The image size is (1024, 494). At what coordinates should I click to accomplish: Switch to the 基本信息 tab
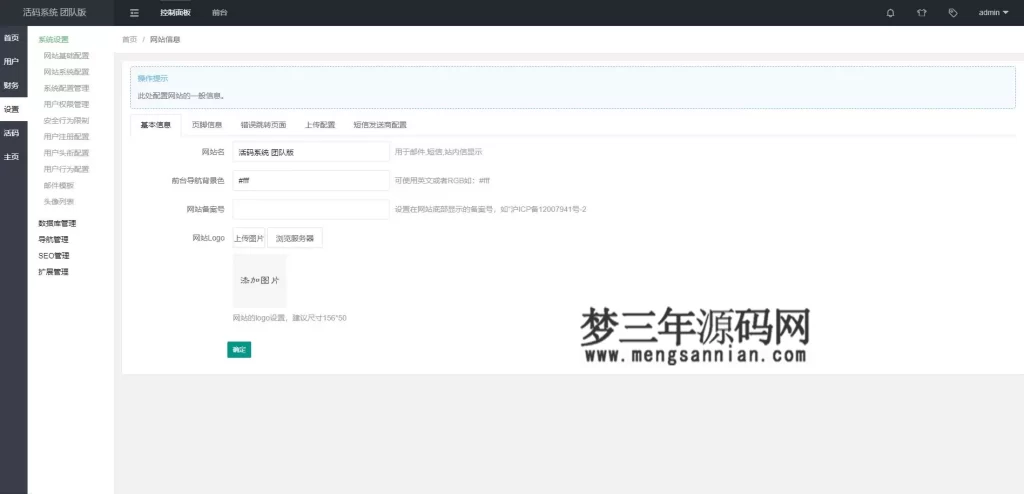[155, 125]
